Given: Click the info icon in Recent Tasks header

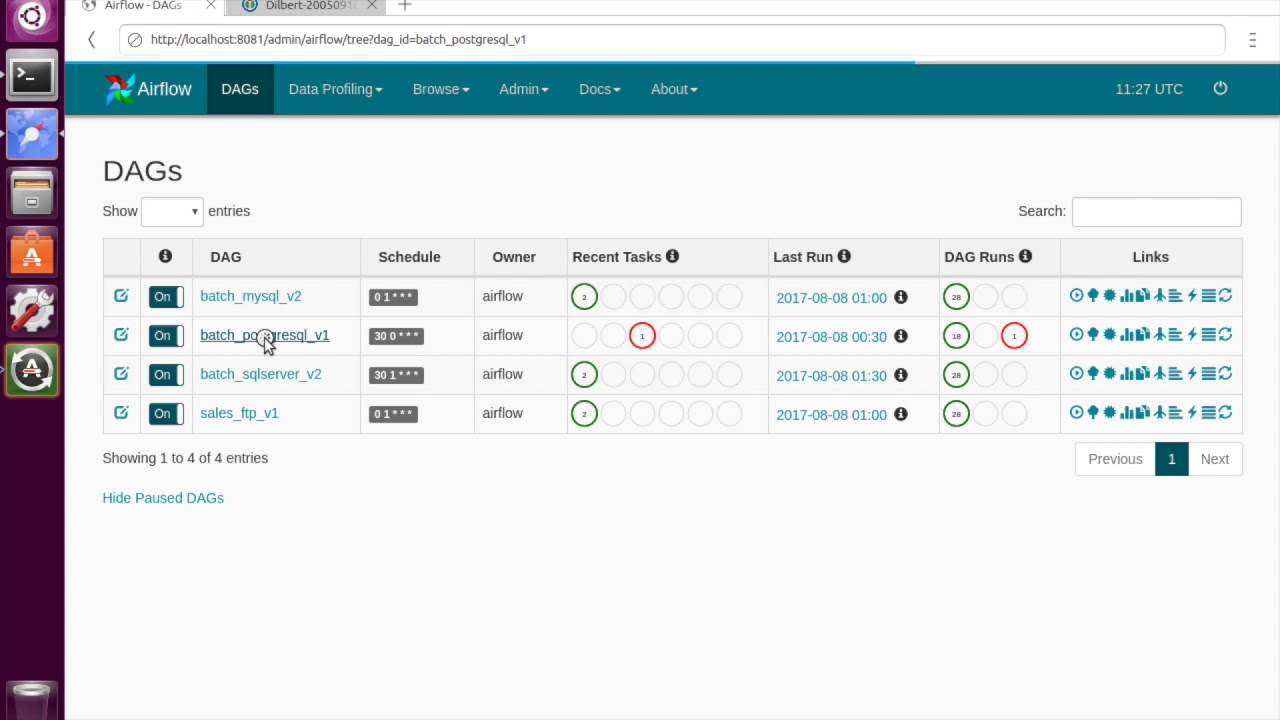Looking at the screenshot, I should [672, 256].
